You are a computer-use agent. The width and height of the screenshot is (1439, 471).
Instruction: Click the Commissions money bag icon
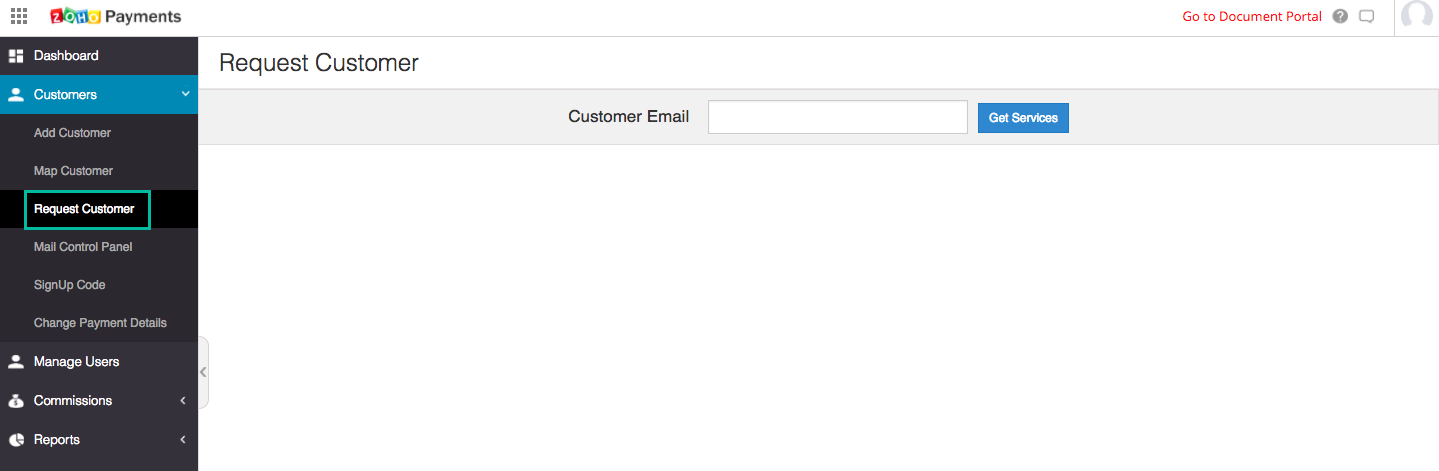(x=16, y=401)
